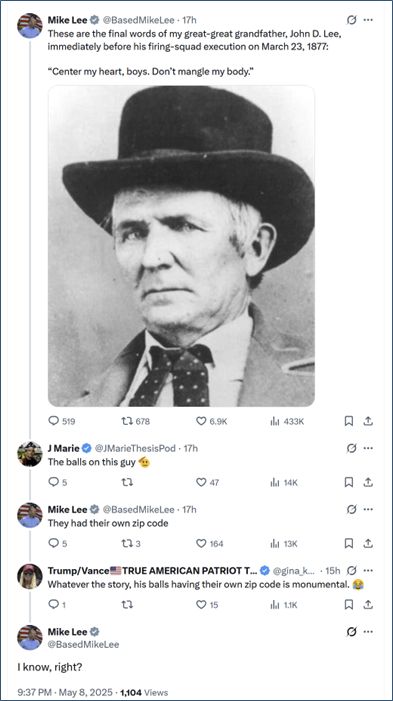Open John D. Lee portrait photo
The image size is (393, 701).
point(181,246)
